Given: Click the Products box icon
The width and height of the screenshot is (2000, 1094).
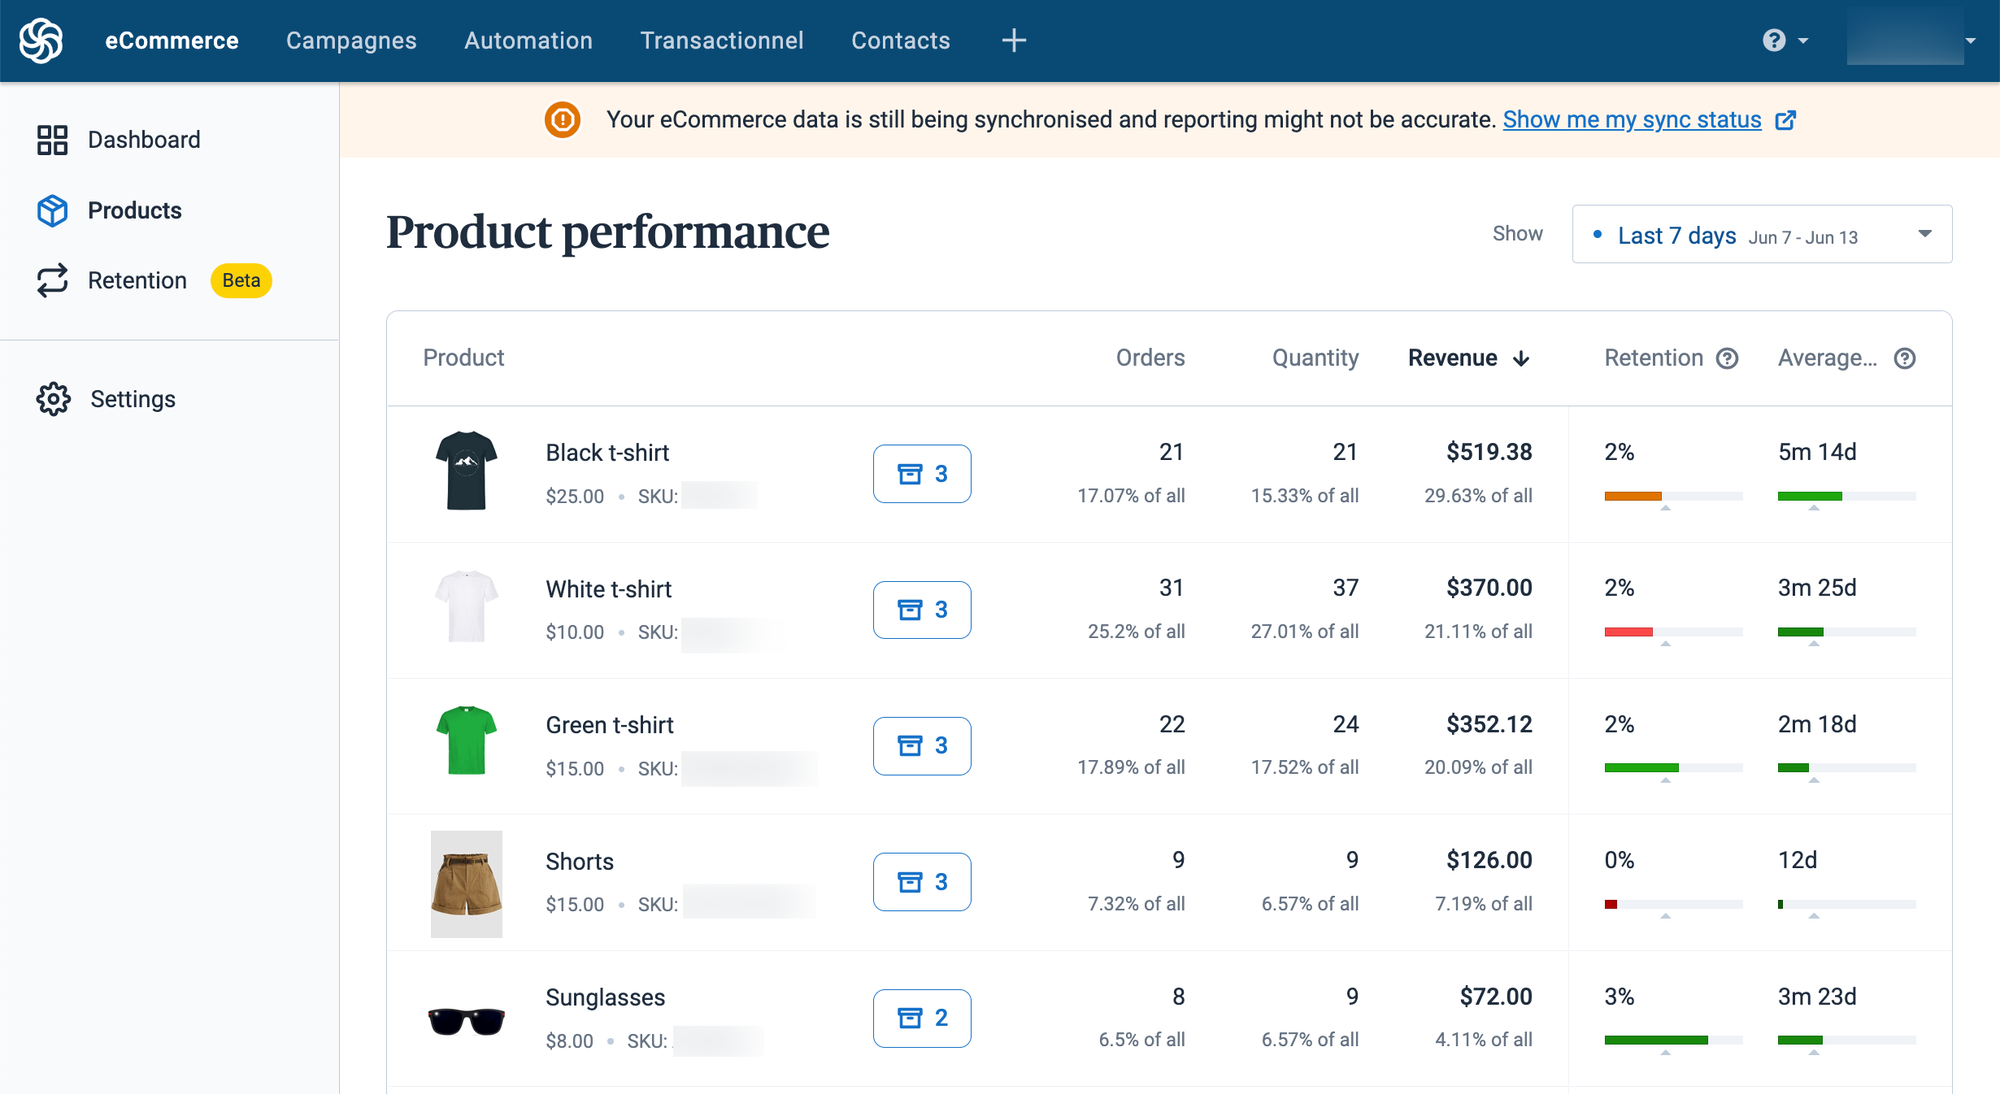Looking at the screenshot, I should point(52,211).
